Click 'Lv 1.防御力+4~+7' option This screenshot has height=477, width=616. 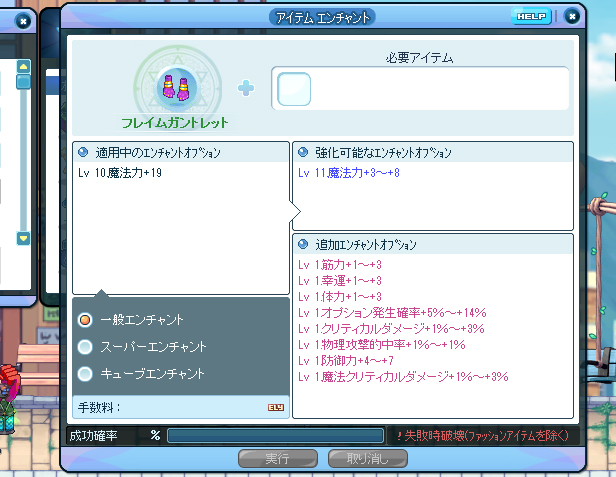click(346, 361)
